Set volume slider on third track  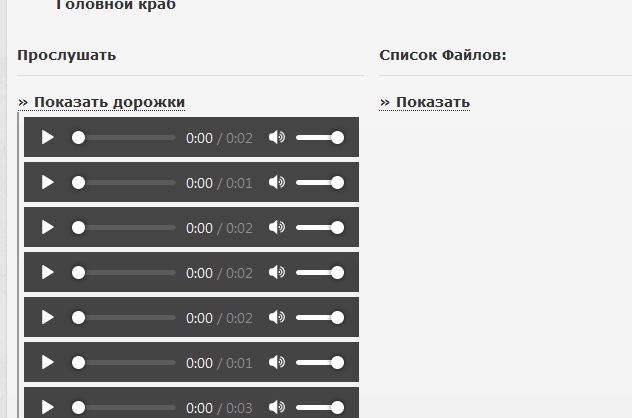319,228
